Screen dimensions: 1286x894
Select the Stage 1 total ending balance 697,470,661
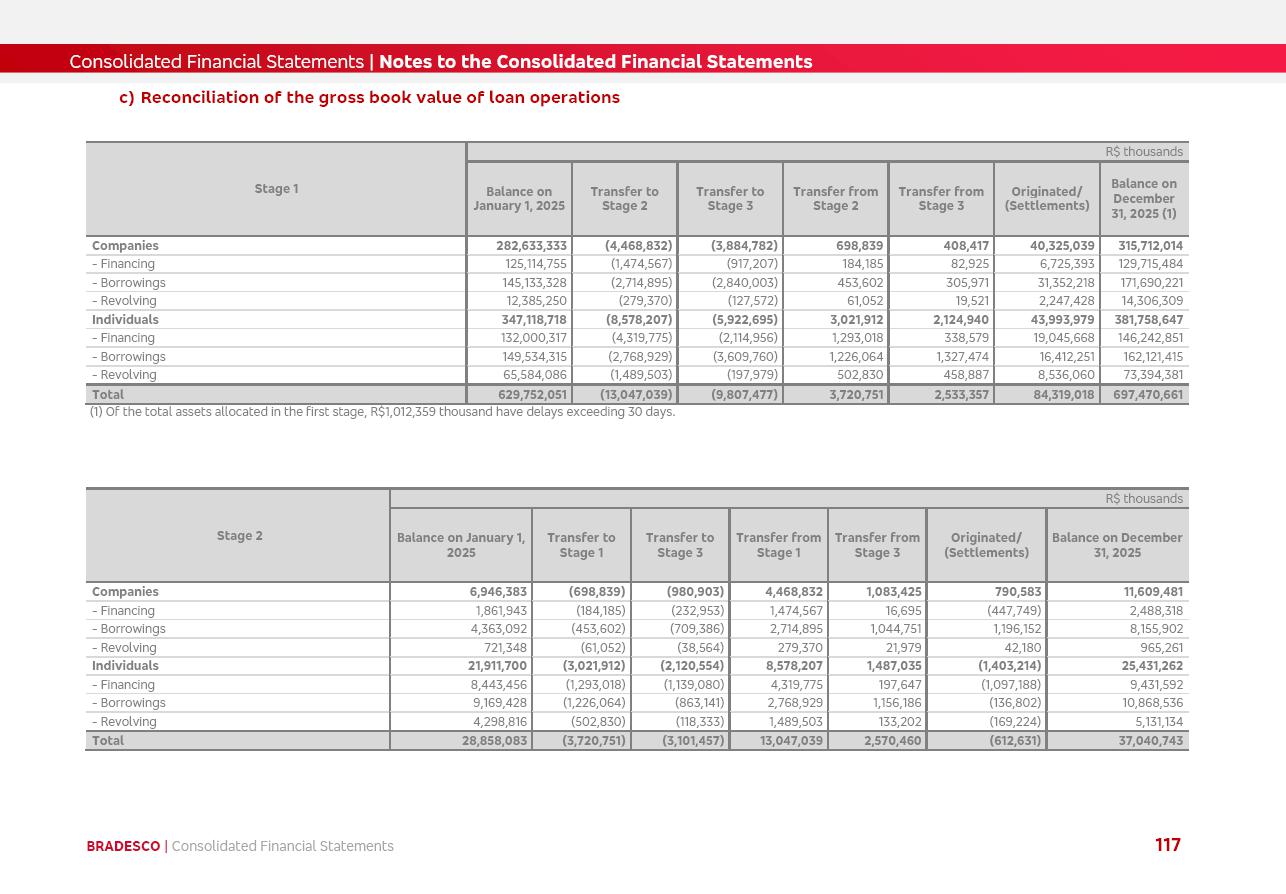1148,395
